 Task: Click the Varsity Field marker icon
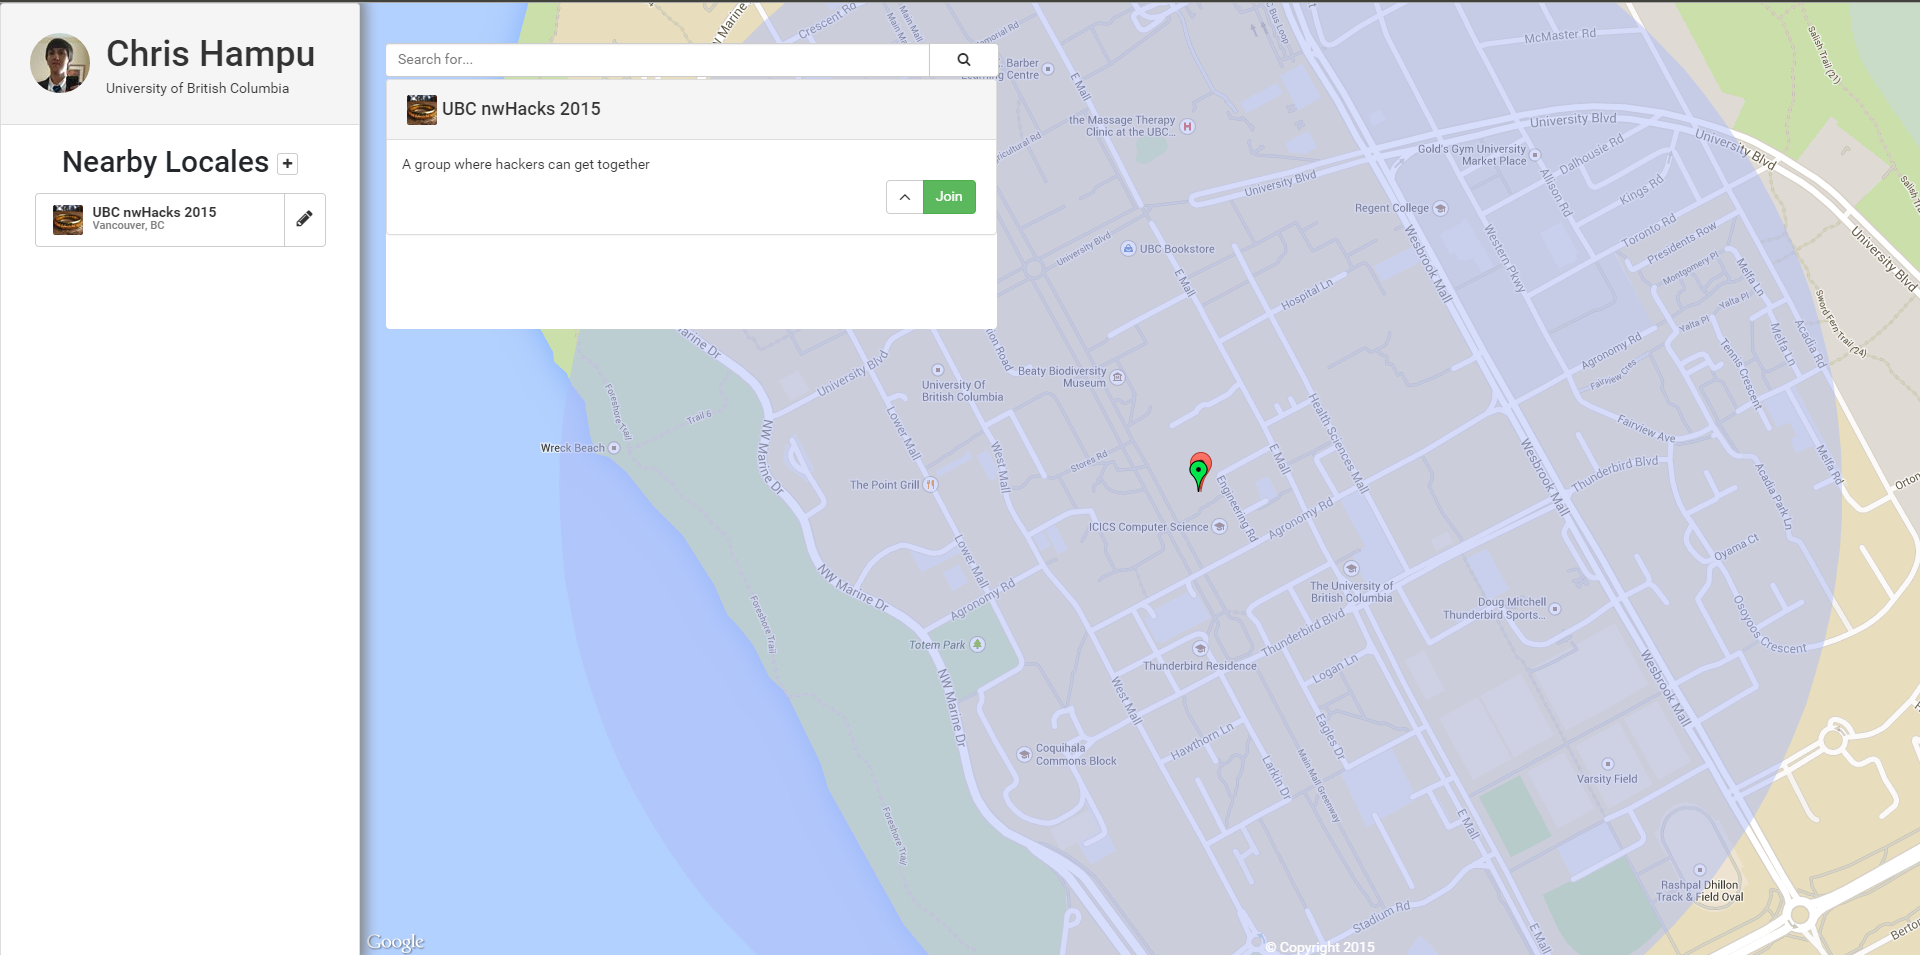pyautogui.click(x=1607, y=764)
